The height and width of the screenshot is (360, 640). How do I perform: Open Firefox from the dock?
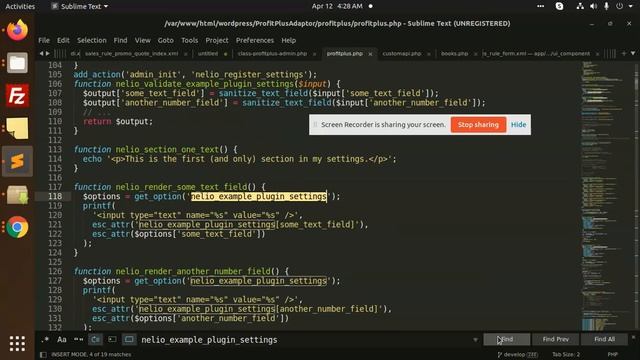[x=17, y=30]
